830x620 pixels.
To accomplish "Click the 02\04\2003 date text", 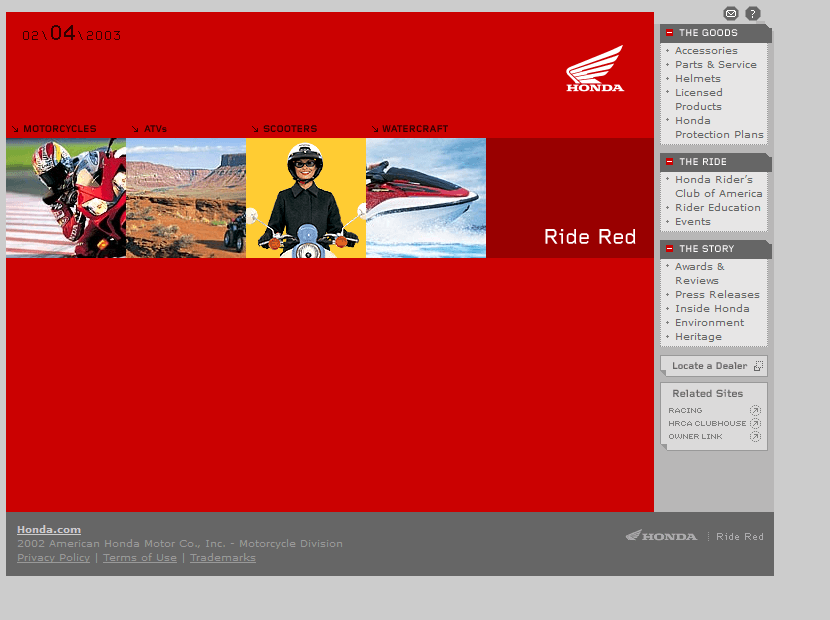I will point(71,34).
